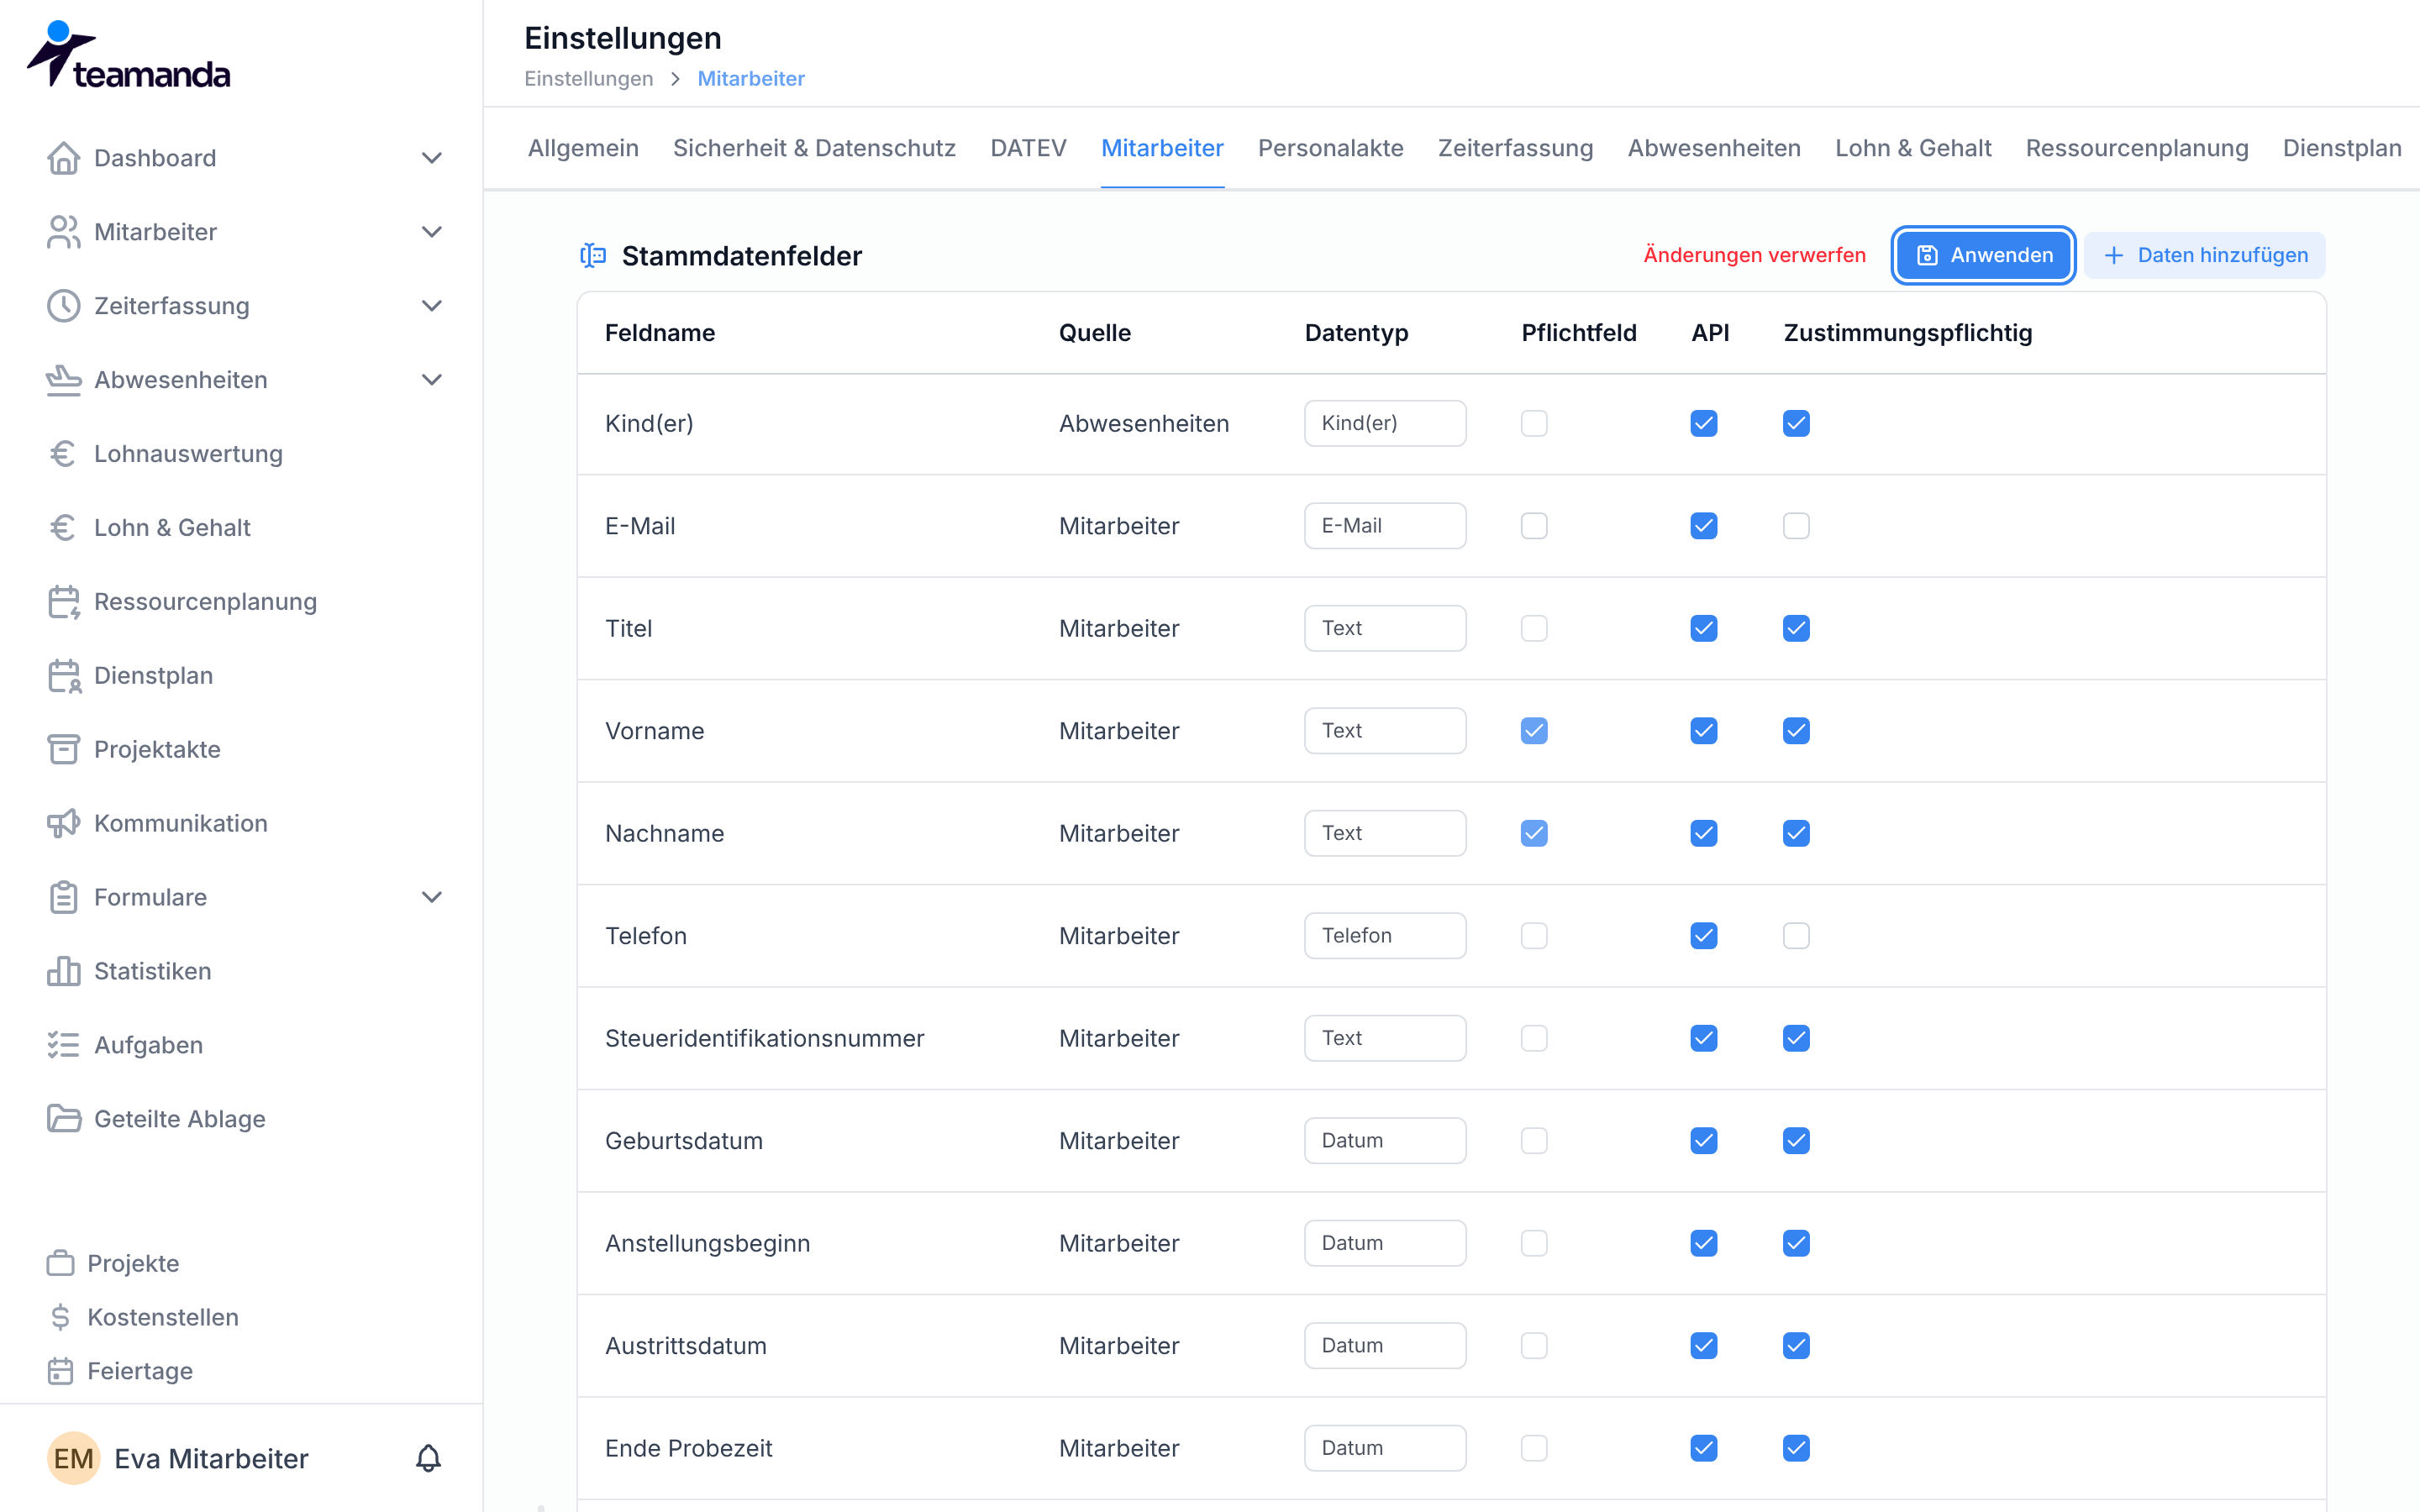Click the Ressourcenplanung calendar icon
Image resolution: width=2420 pixels, height=1512 pixels.
point(64,602)
